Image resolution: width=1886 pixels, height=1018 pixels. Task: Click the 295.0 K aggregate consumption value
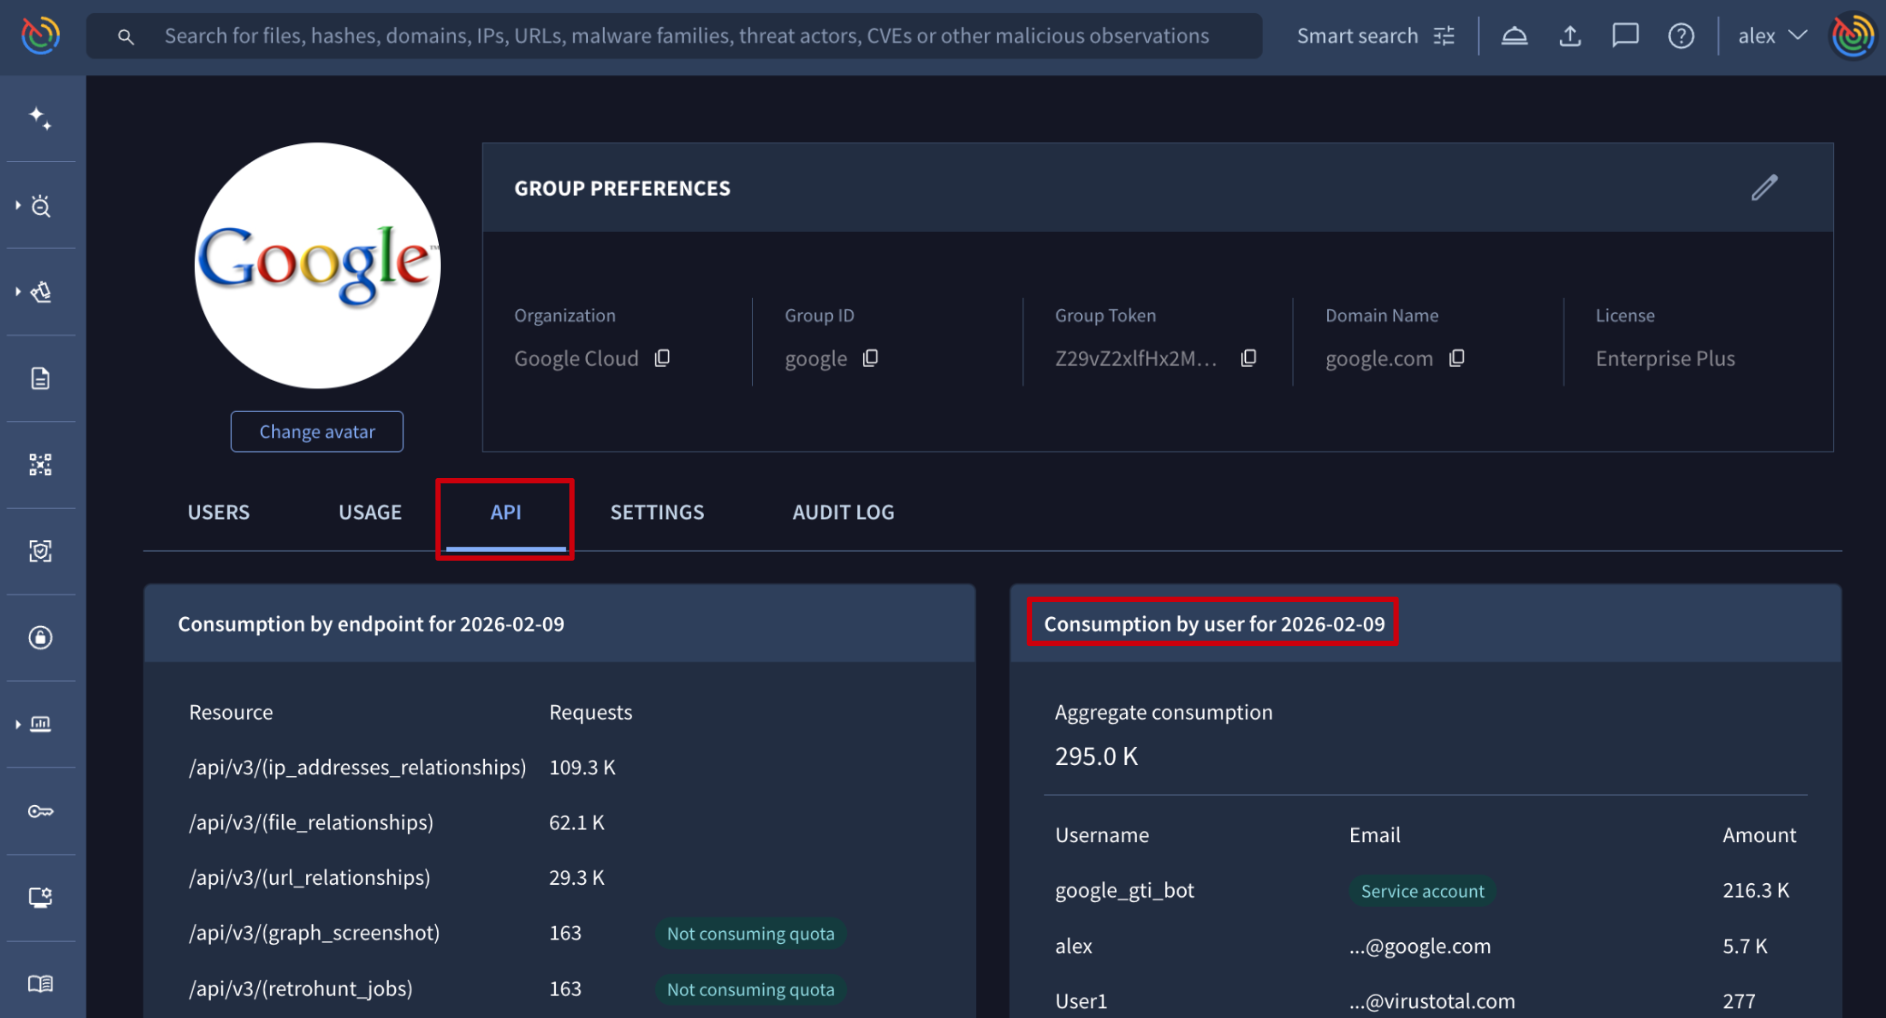(x=1097, y=756)
